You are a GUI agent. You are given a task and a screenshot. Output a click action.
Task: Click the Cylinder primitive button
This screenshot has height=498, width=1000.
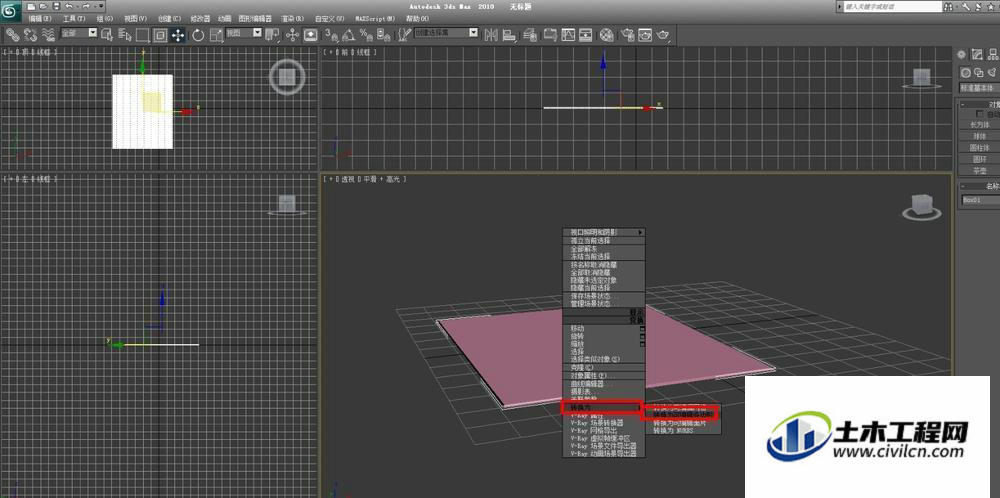coord(980,148)
